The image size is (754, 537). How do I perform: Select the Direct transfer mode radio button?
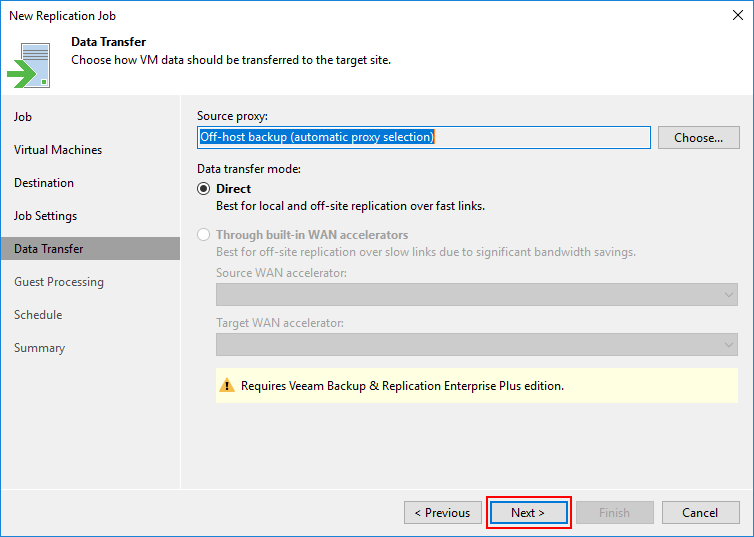[x=203, y=188]
